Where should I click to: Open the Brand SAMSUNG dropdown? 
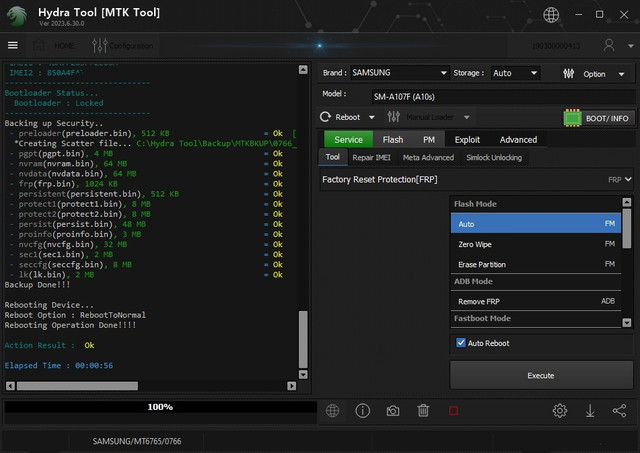click(400, 73)
